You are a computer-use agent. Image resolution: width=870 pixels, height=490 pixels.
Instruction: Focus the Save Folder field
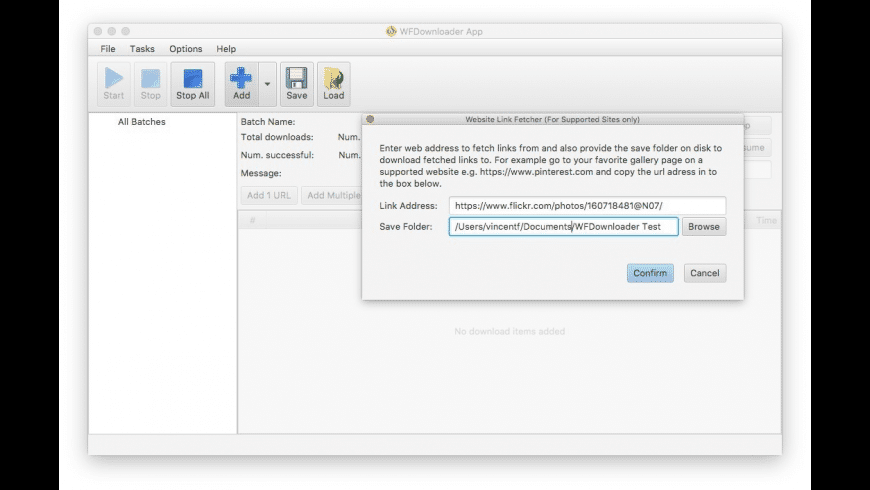click(x=563, y=226)
